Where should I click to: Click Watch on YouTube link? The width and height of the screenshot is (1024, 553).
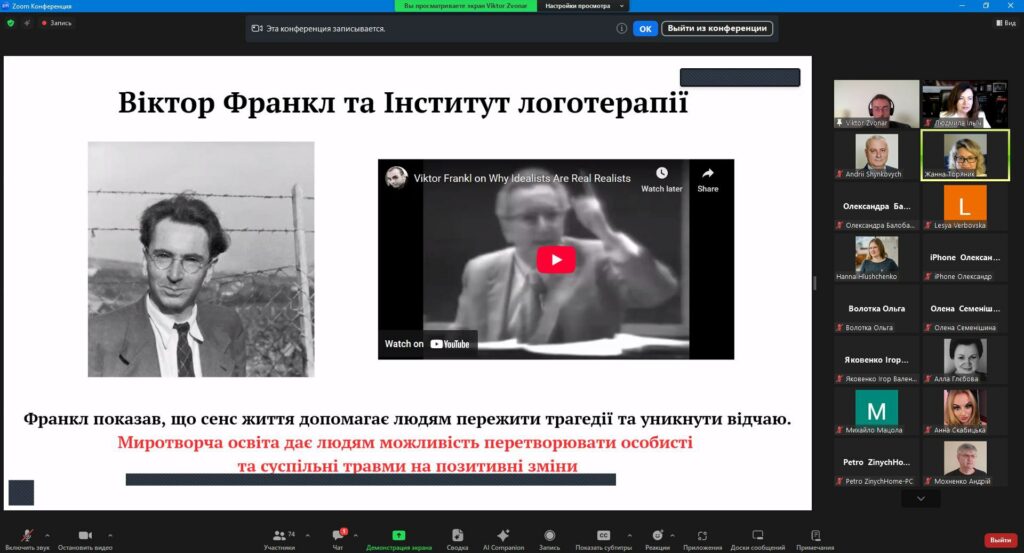(x=427, y=344)
